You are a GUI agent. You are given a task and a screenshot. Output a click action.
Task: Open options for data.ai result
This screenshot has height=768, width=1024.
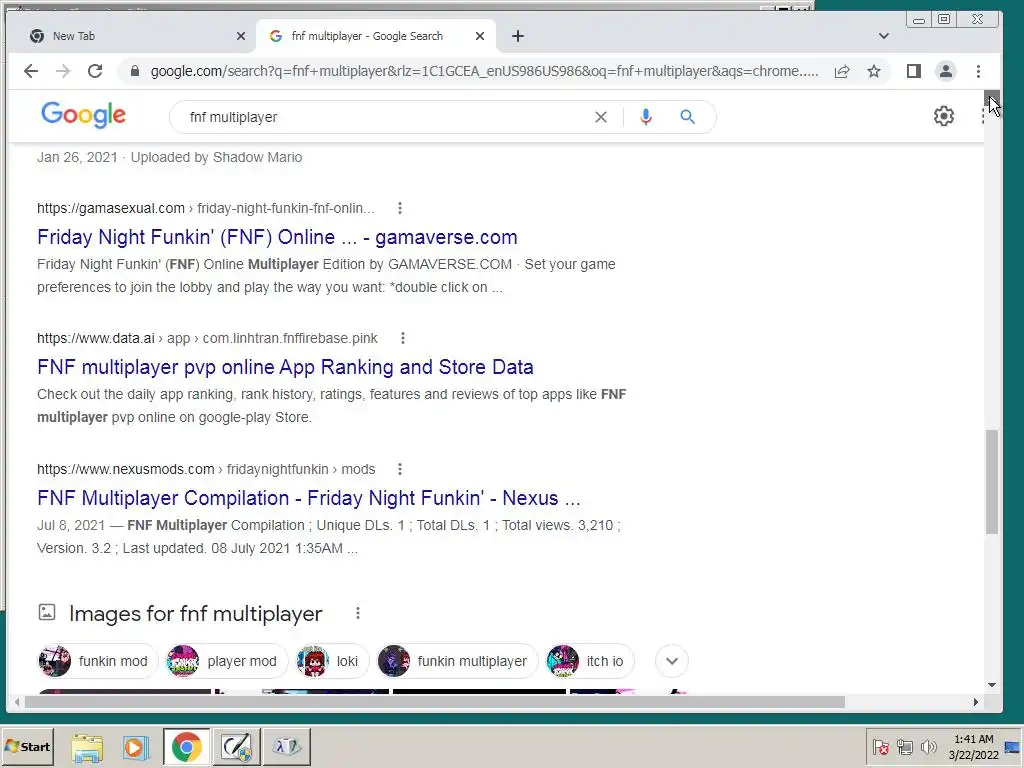pyautogui.click(x=402, y=338)
